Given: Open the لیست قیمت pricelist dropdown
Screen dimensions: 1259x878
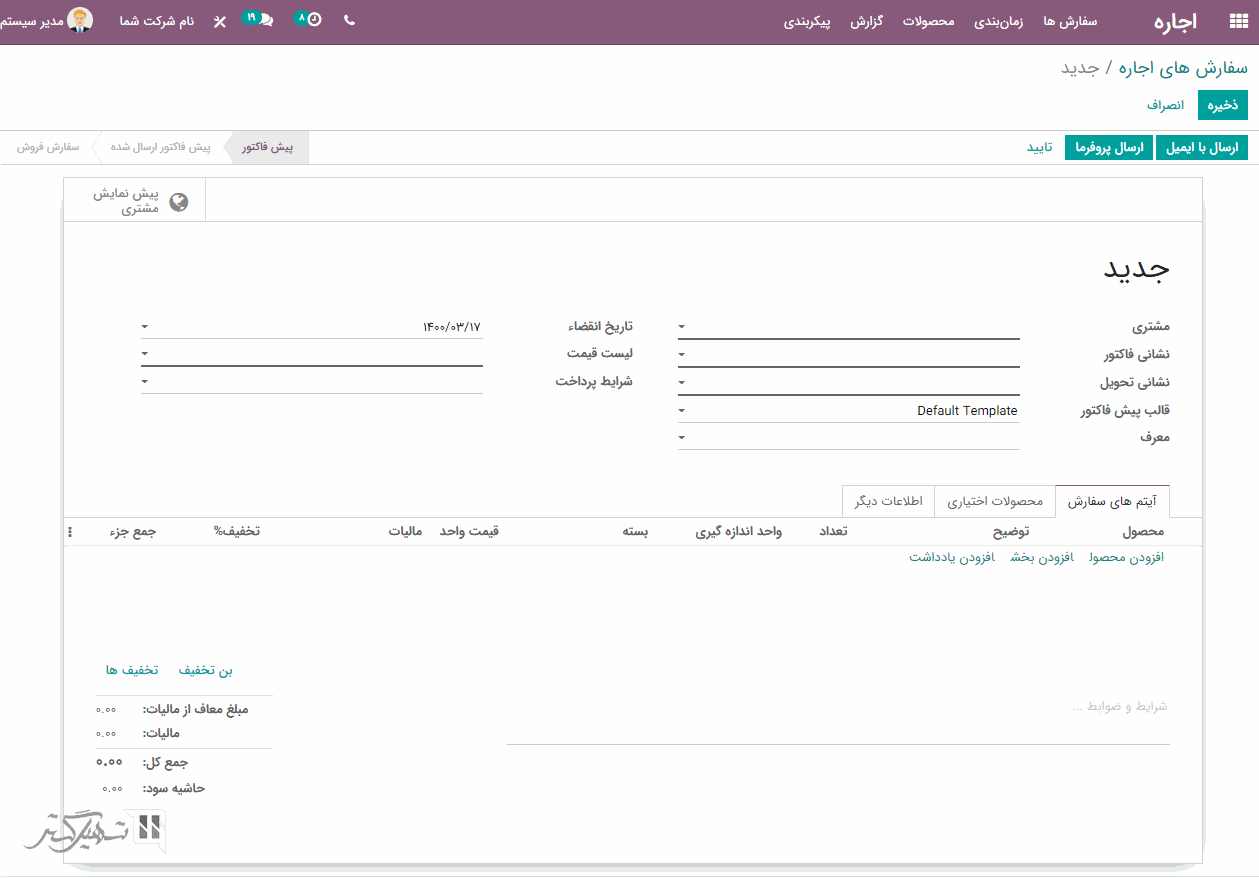Looking at the screenshot, I should pos(145,354).
